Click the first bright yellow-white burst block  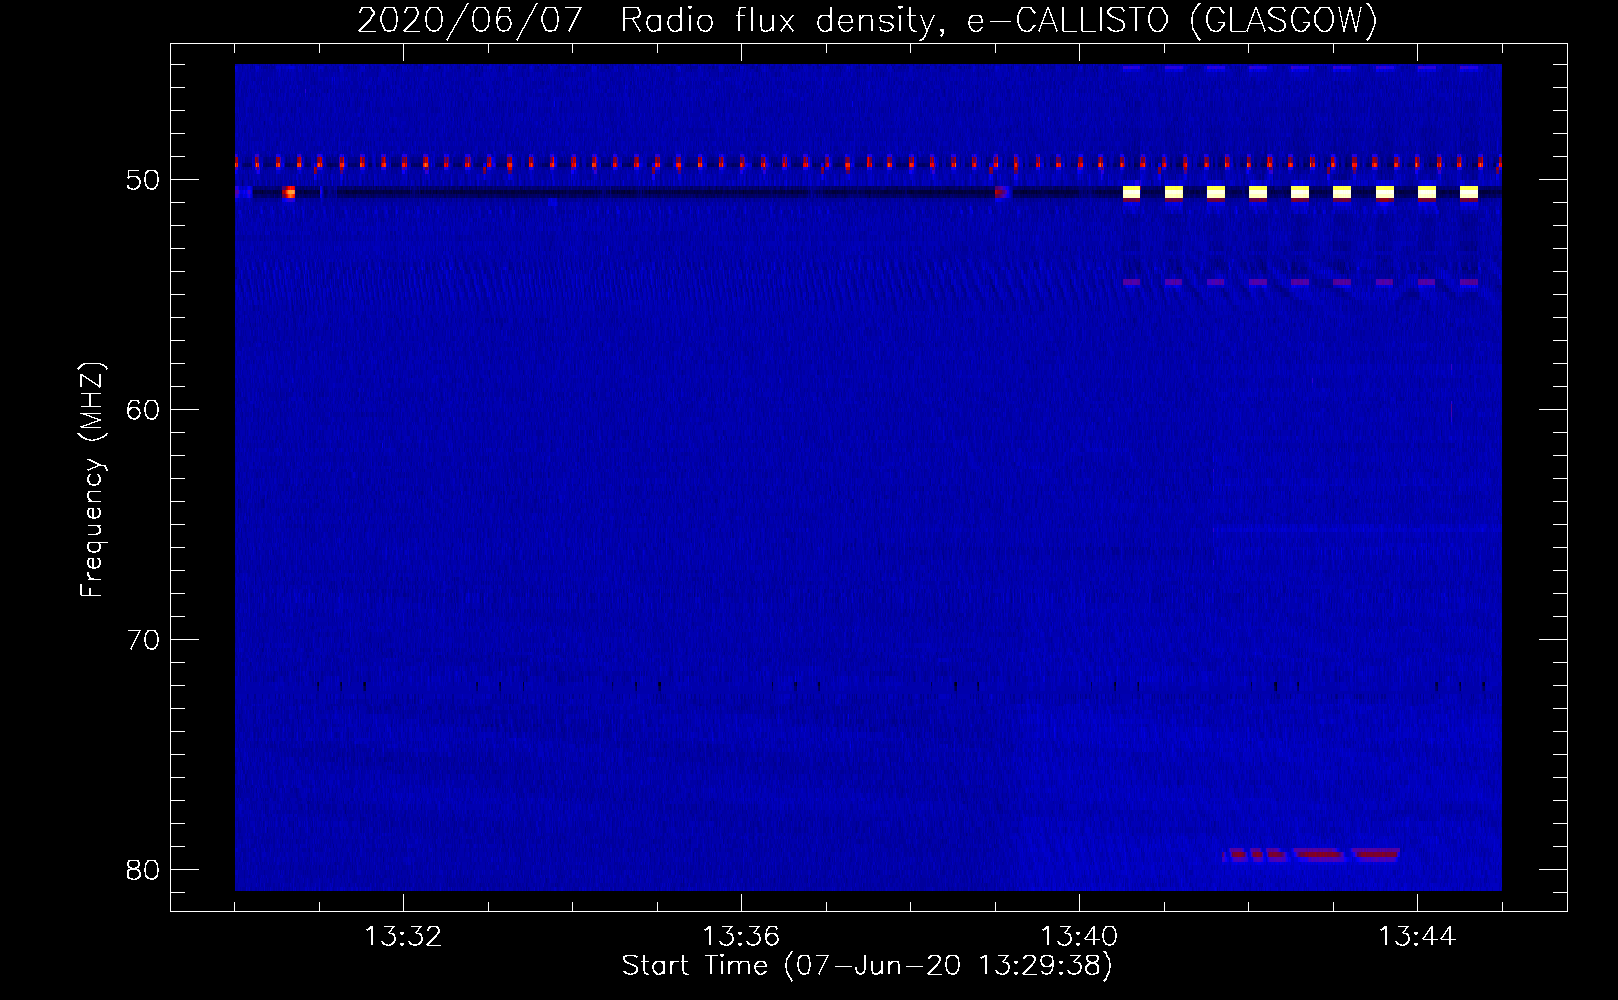point(1131,192)
